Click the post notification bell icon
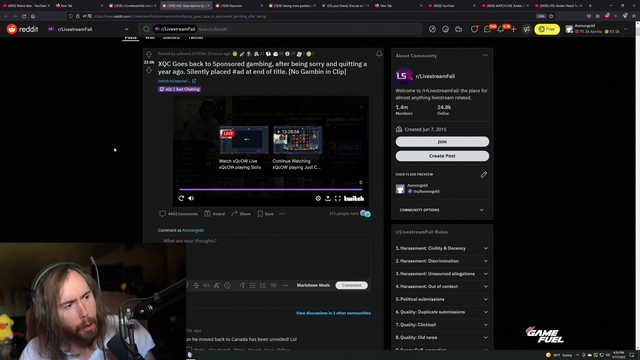This screenshot has height=360, width=640. point(379,53)
